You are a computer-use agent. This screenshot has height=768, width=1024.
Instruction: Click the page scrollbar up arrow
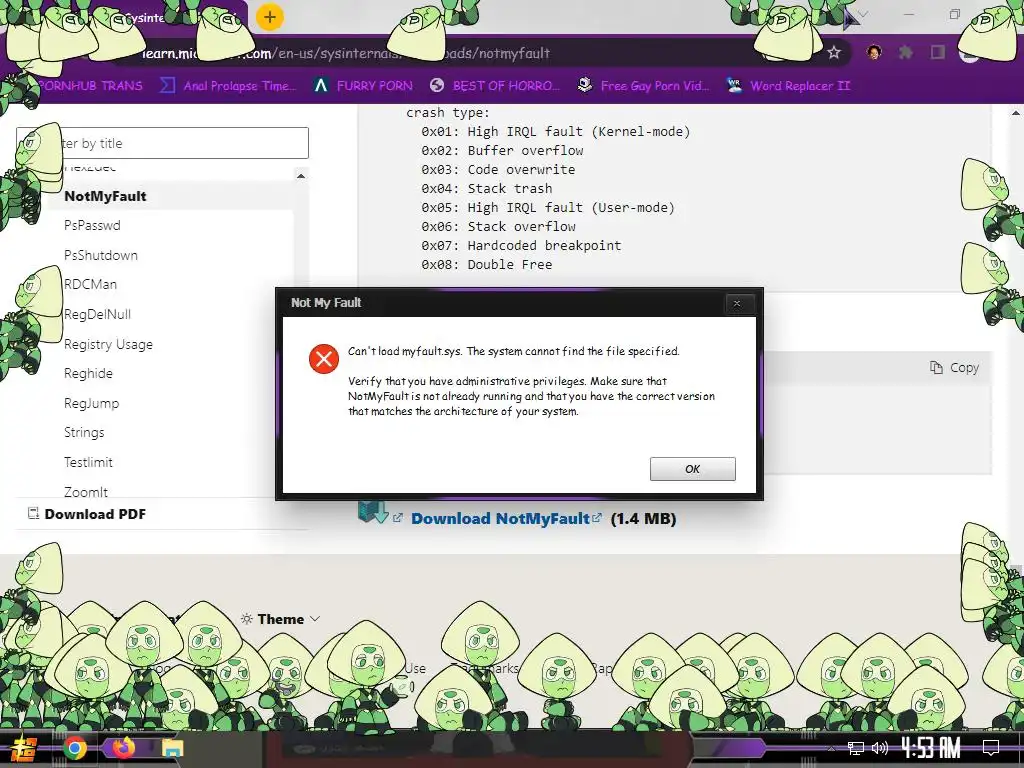pyautogui.click(x=1016, y=112)
